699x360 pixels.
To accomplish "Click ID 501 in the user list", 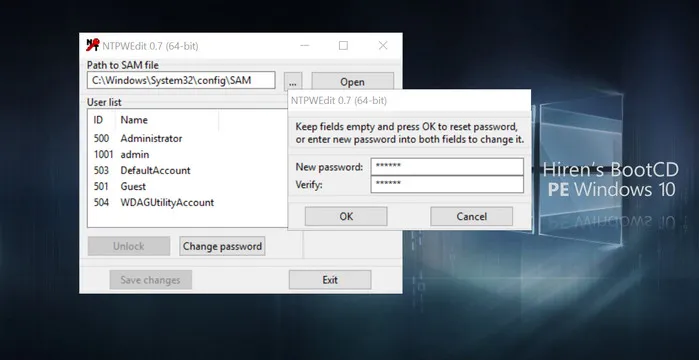I will pyautogui.click(x=101, y=186).
